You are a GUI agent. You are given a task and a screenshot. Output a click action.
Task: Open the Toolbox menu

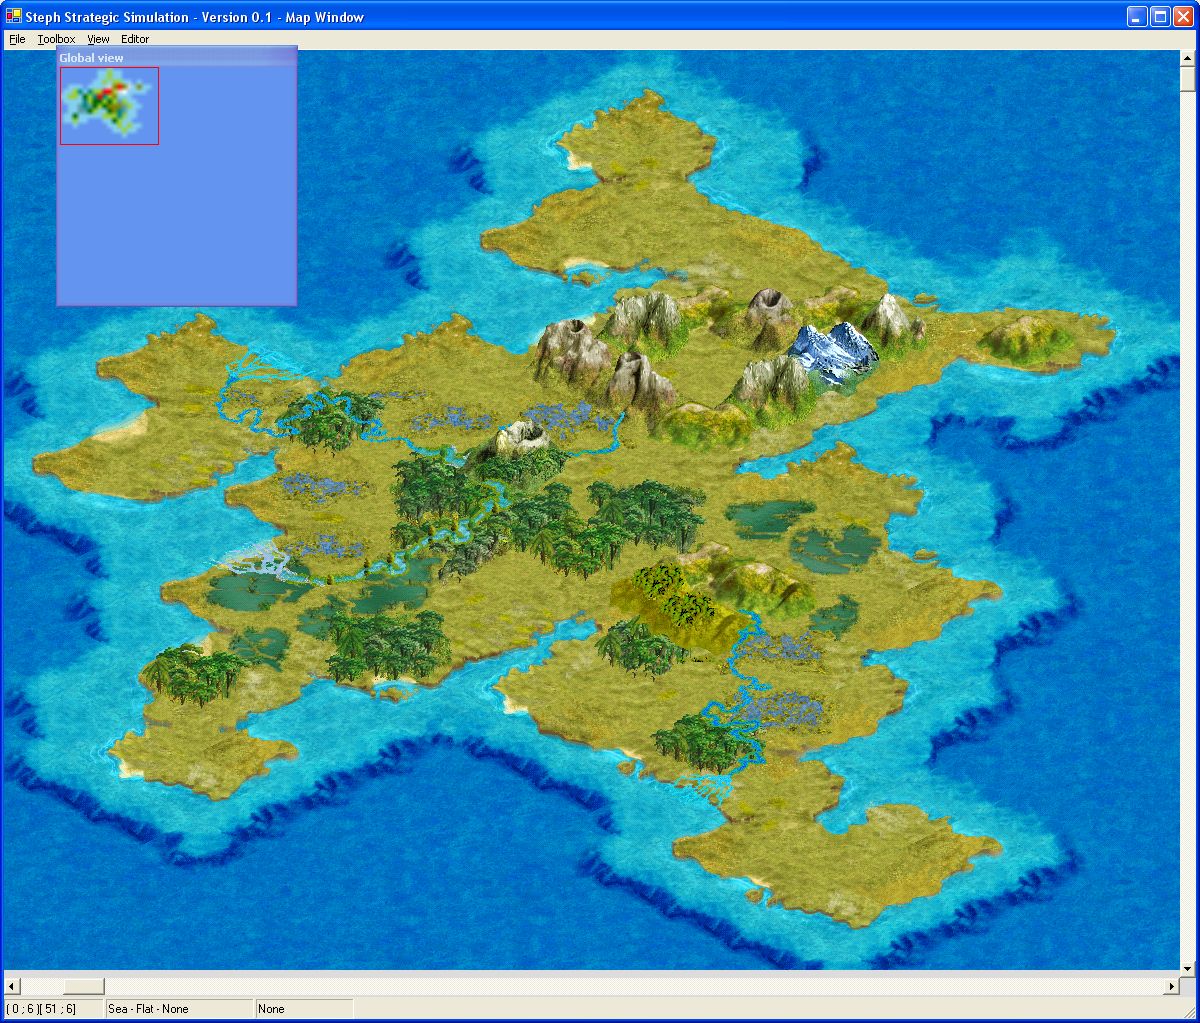click(56, 39)
